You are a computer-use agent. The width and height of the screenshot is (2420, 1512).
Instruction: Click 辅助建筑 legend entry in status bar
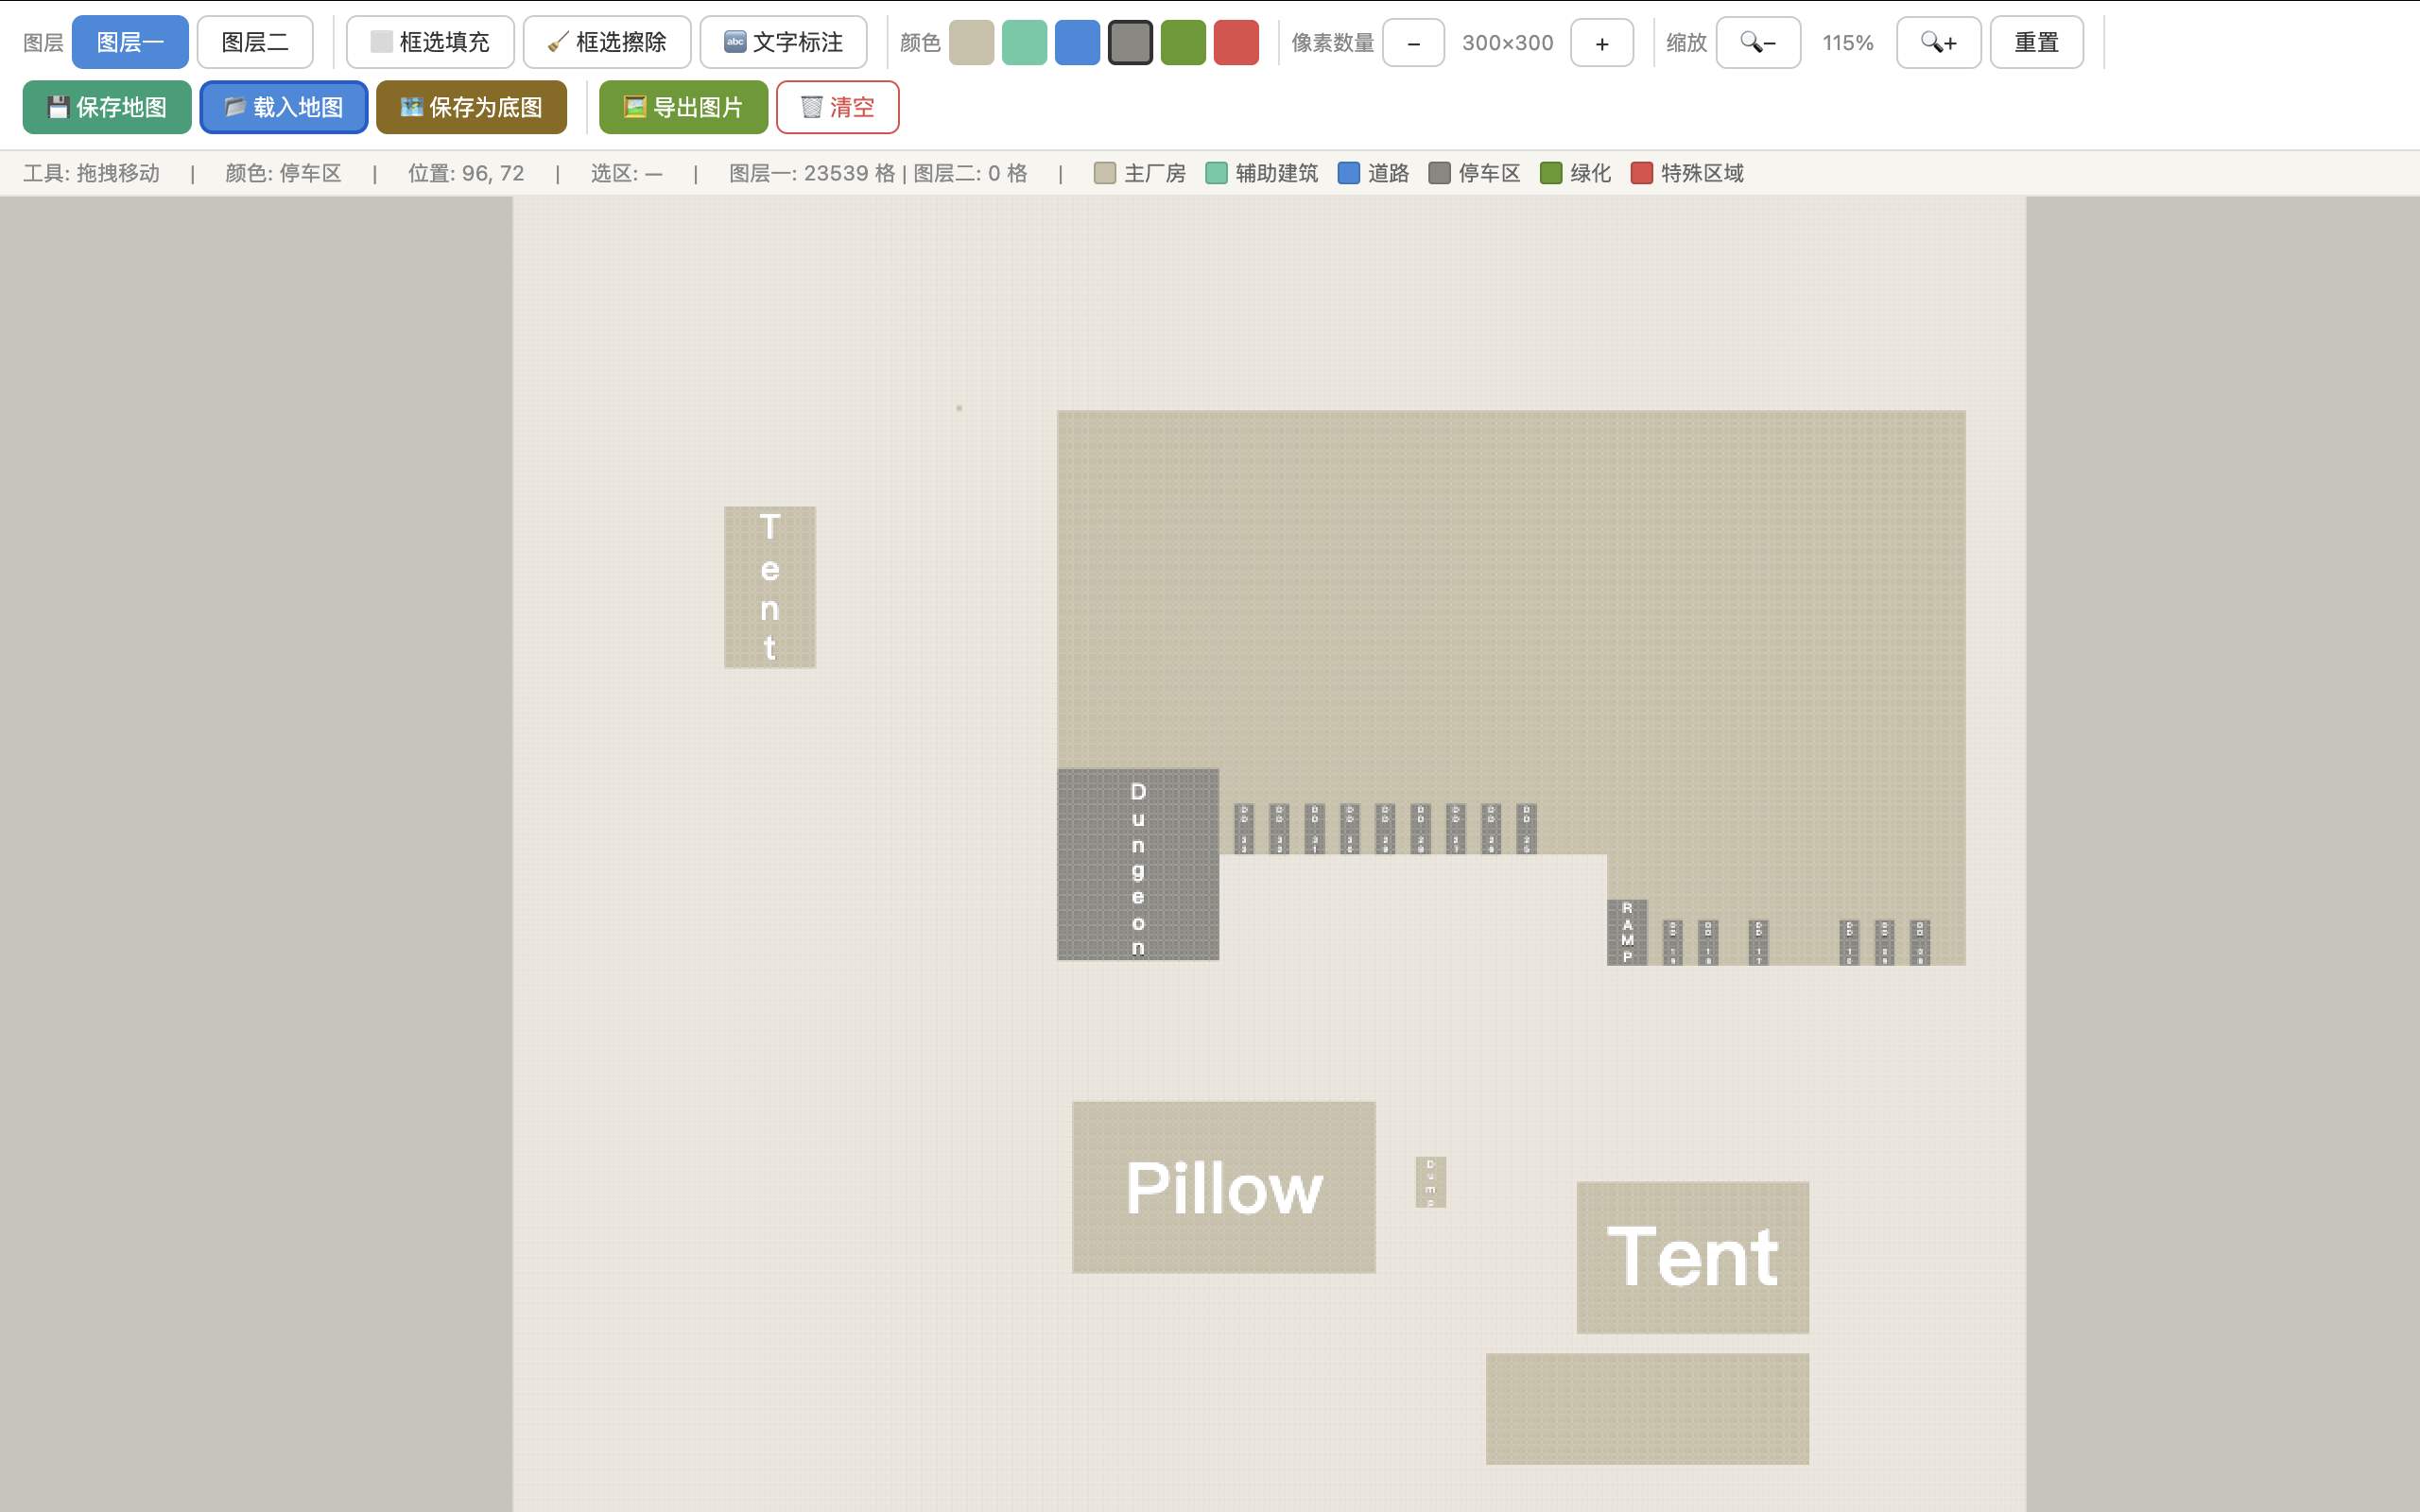[x=1262, y=173]
